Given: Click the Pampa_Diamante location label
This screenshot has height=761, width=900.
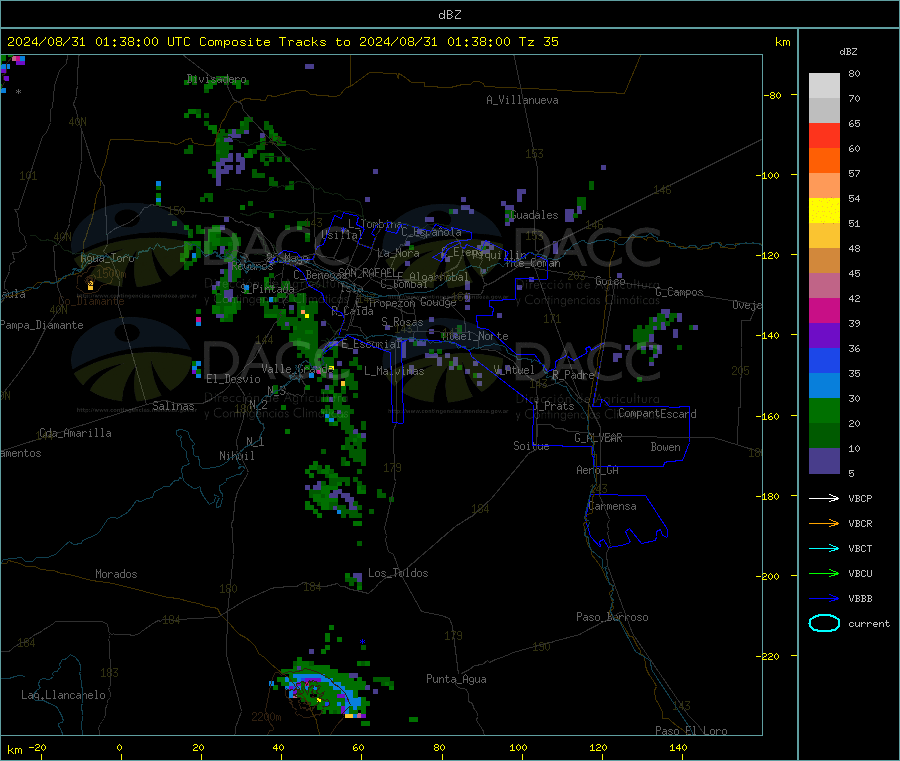Looking at the screenshot, I should point(42,325).
